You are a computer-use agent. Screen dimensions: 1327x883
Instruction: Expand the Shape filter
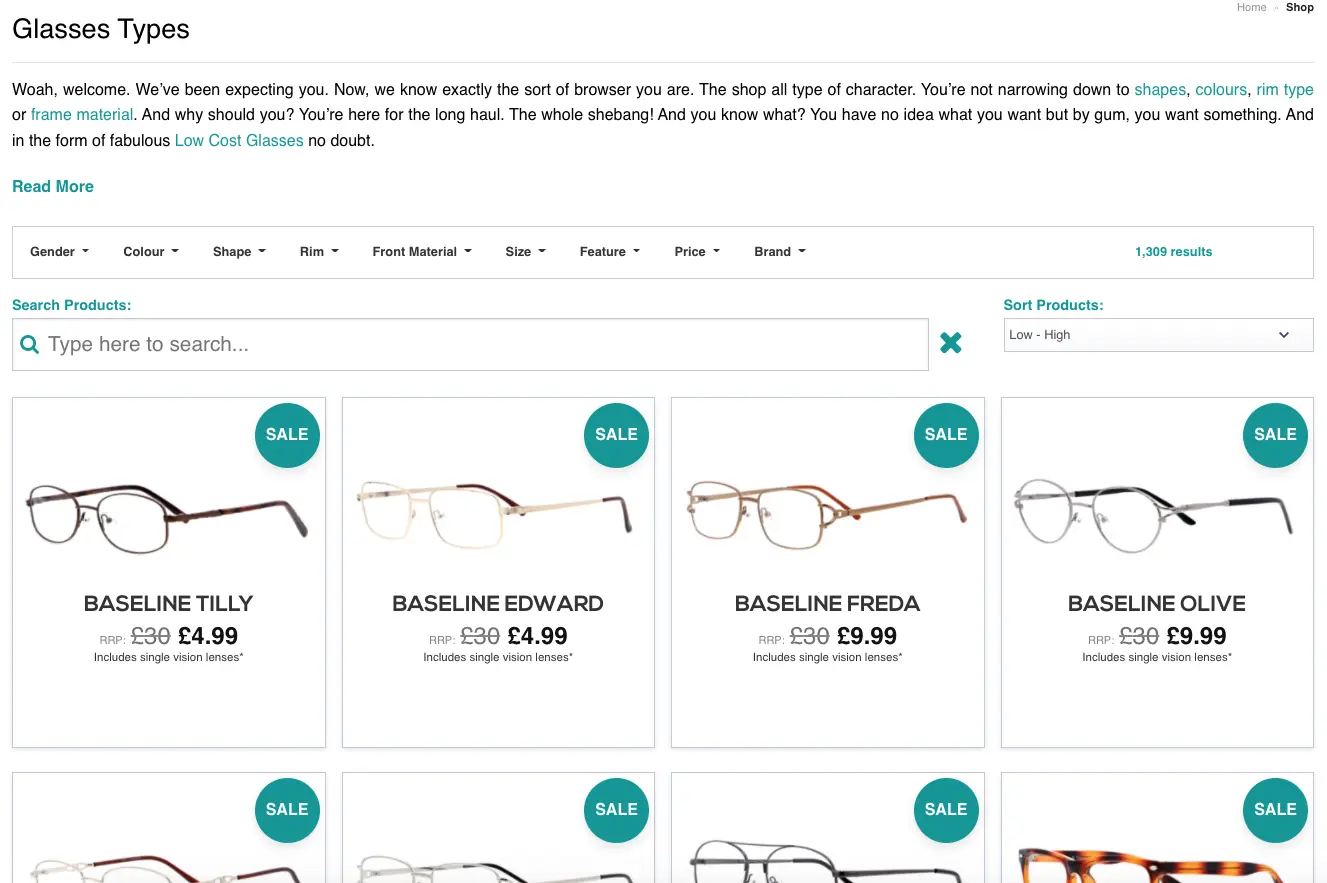coord(239,252)
